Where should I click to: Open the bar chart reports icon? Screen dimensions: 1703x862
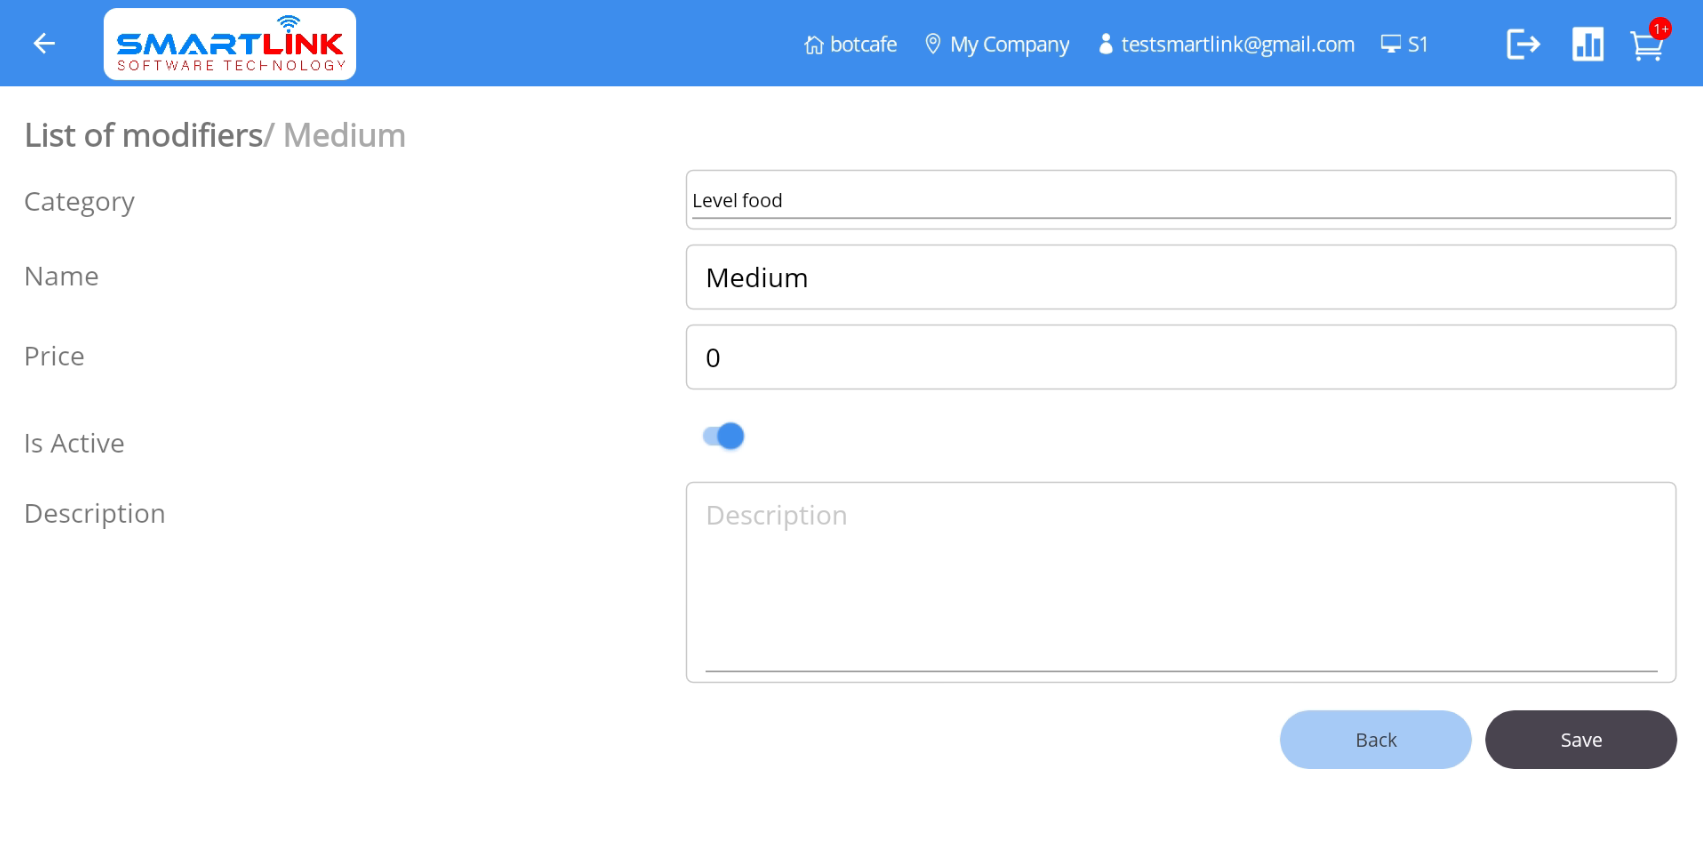(x=1587, y=44)
